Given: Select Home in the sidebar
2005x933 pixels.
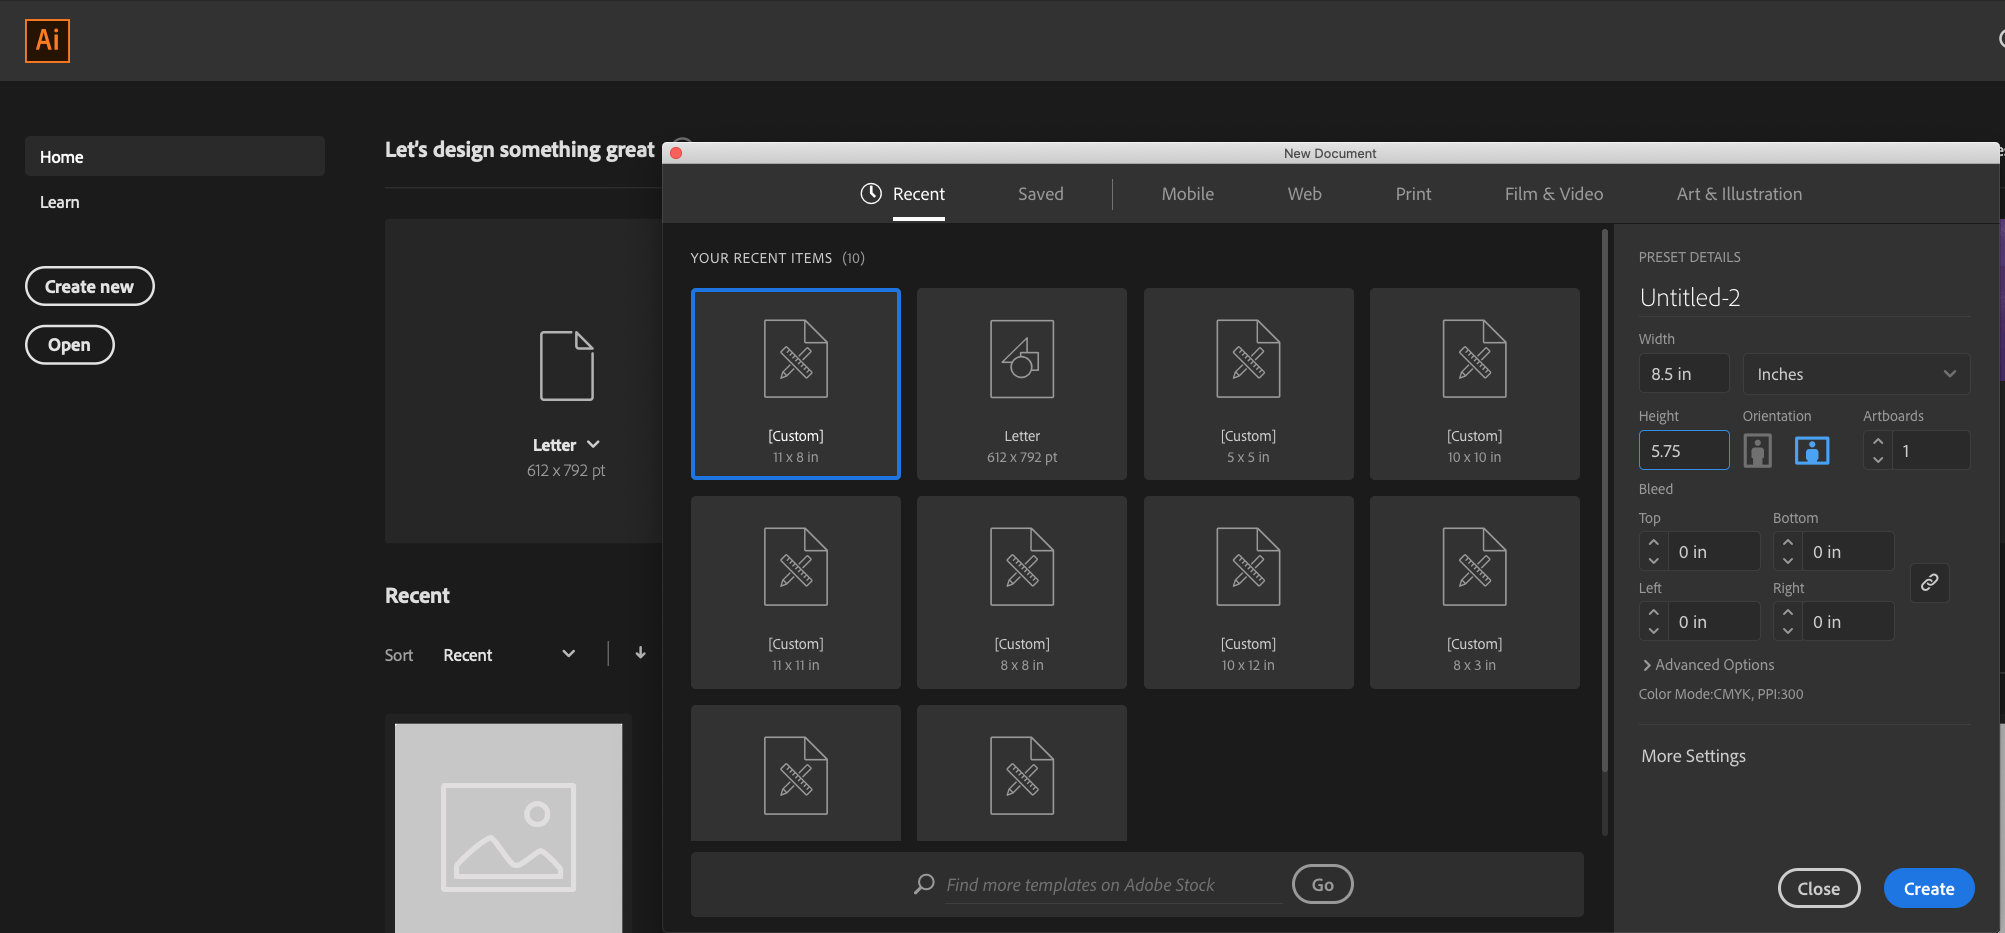Looking at the screenshot, I should tap(175, 157).
